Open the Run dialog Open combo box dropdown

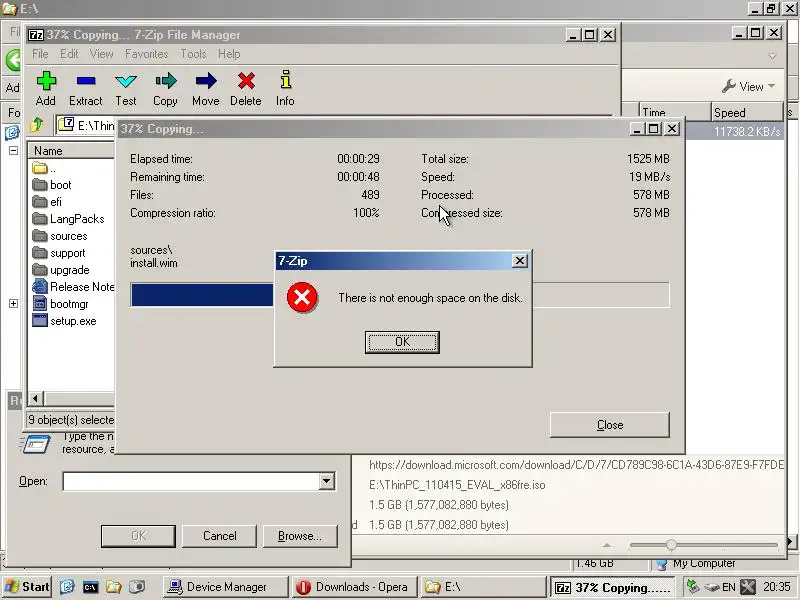[x=327, y=481]
